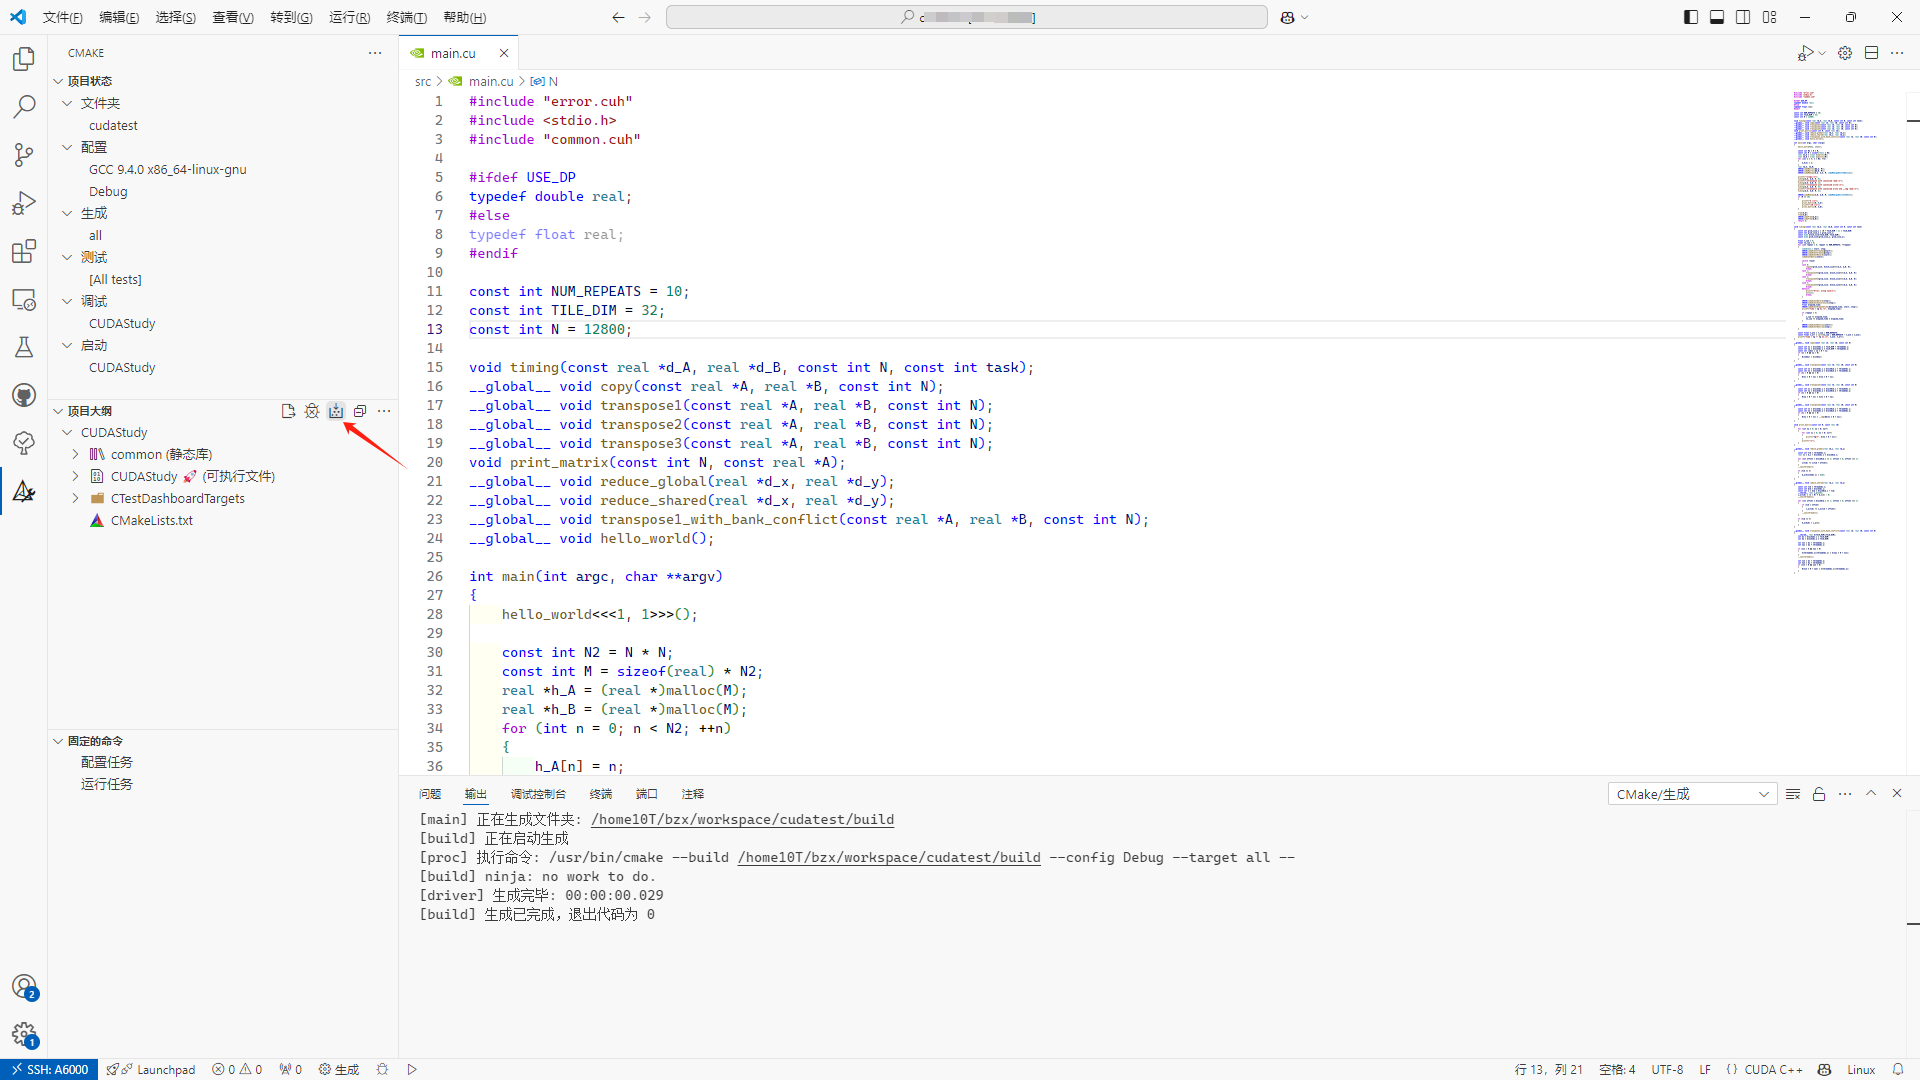Click the run play icon in status bar
This screenshot has width=1920, height=1080.
pos(412,1069)
